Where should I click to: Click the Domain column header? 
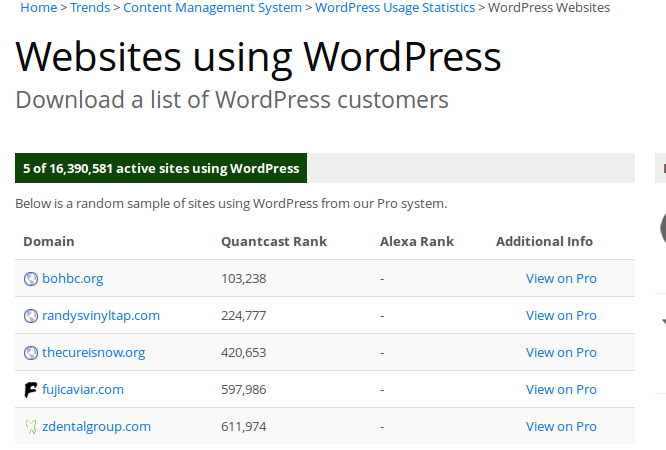point(49,241)
